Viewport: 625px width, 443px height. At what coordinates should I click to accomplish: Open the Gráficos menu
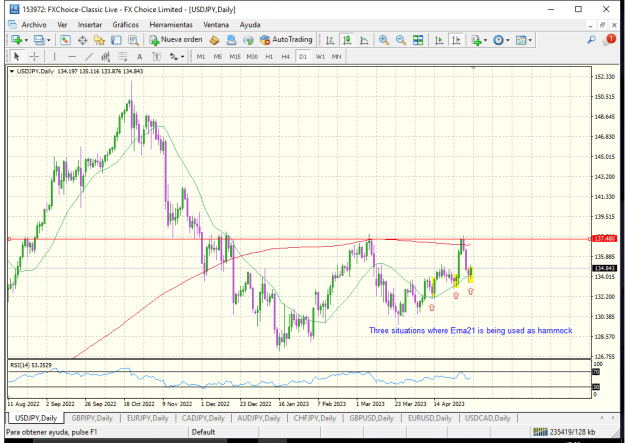click(126, 25)
